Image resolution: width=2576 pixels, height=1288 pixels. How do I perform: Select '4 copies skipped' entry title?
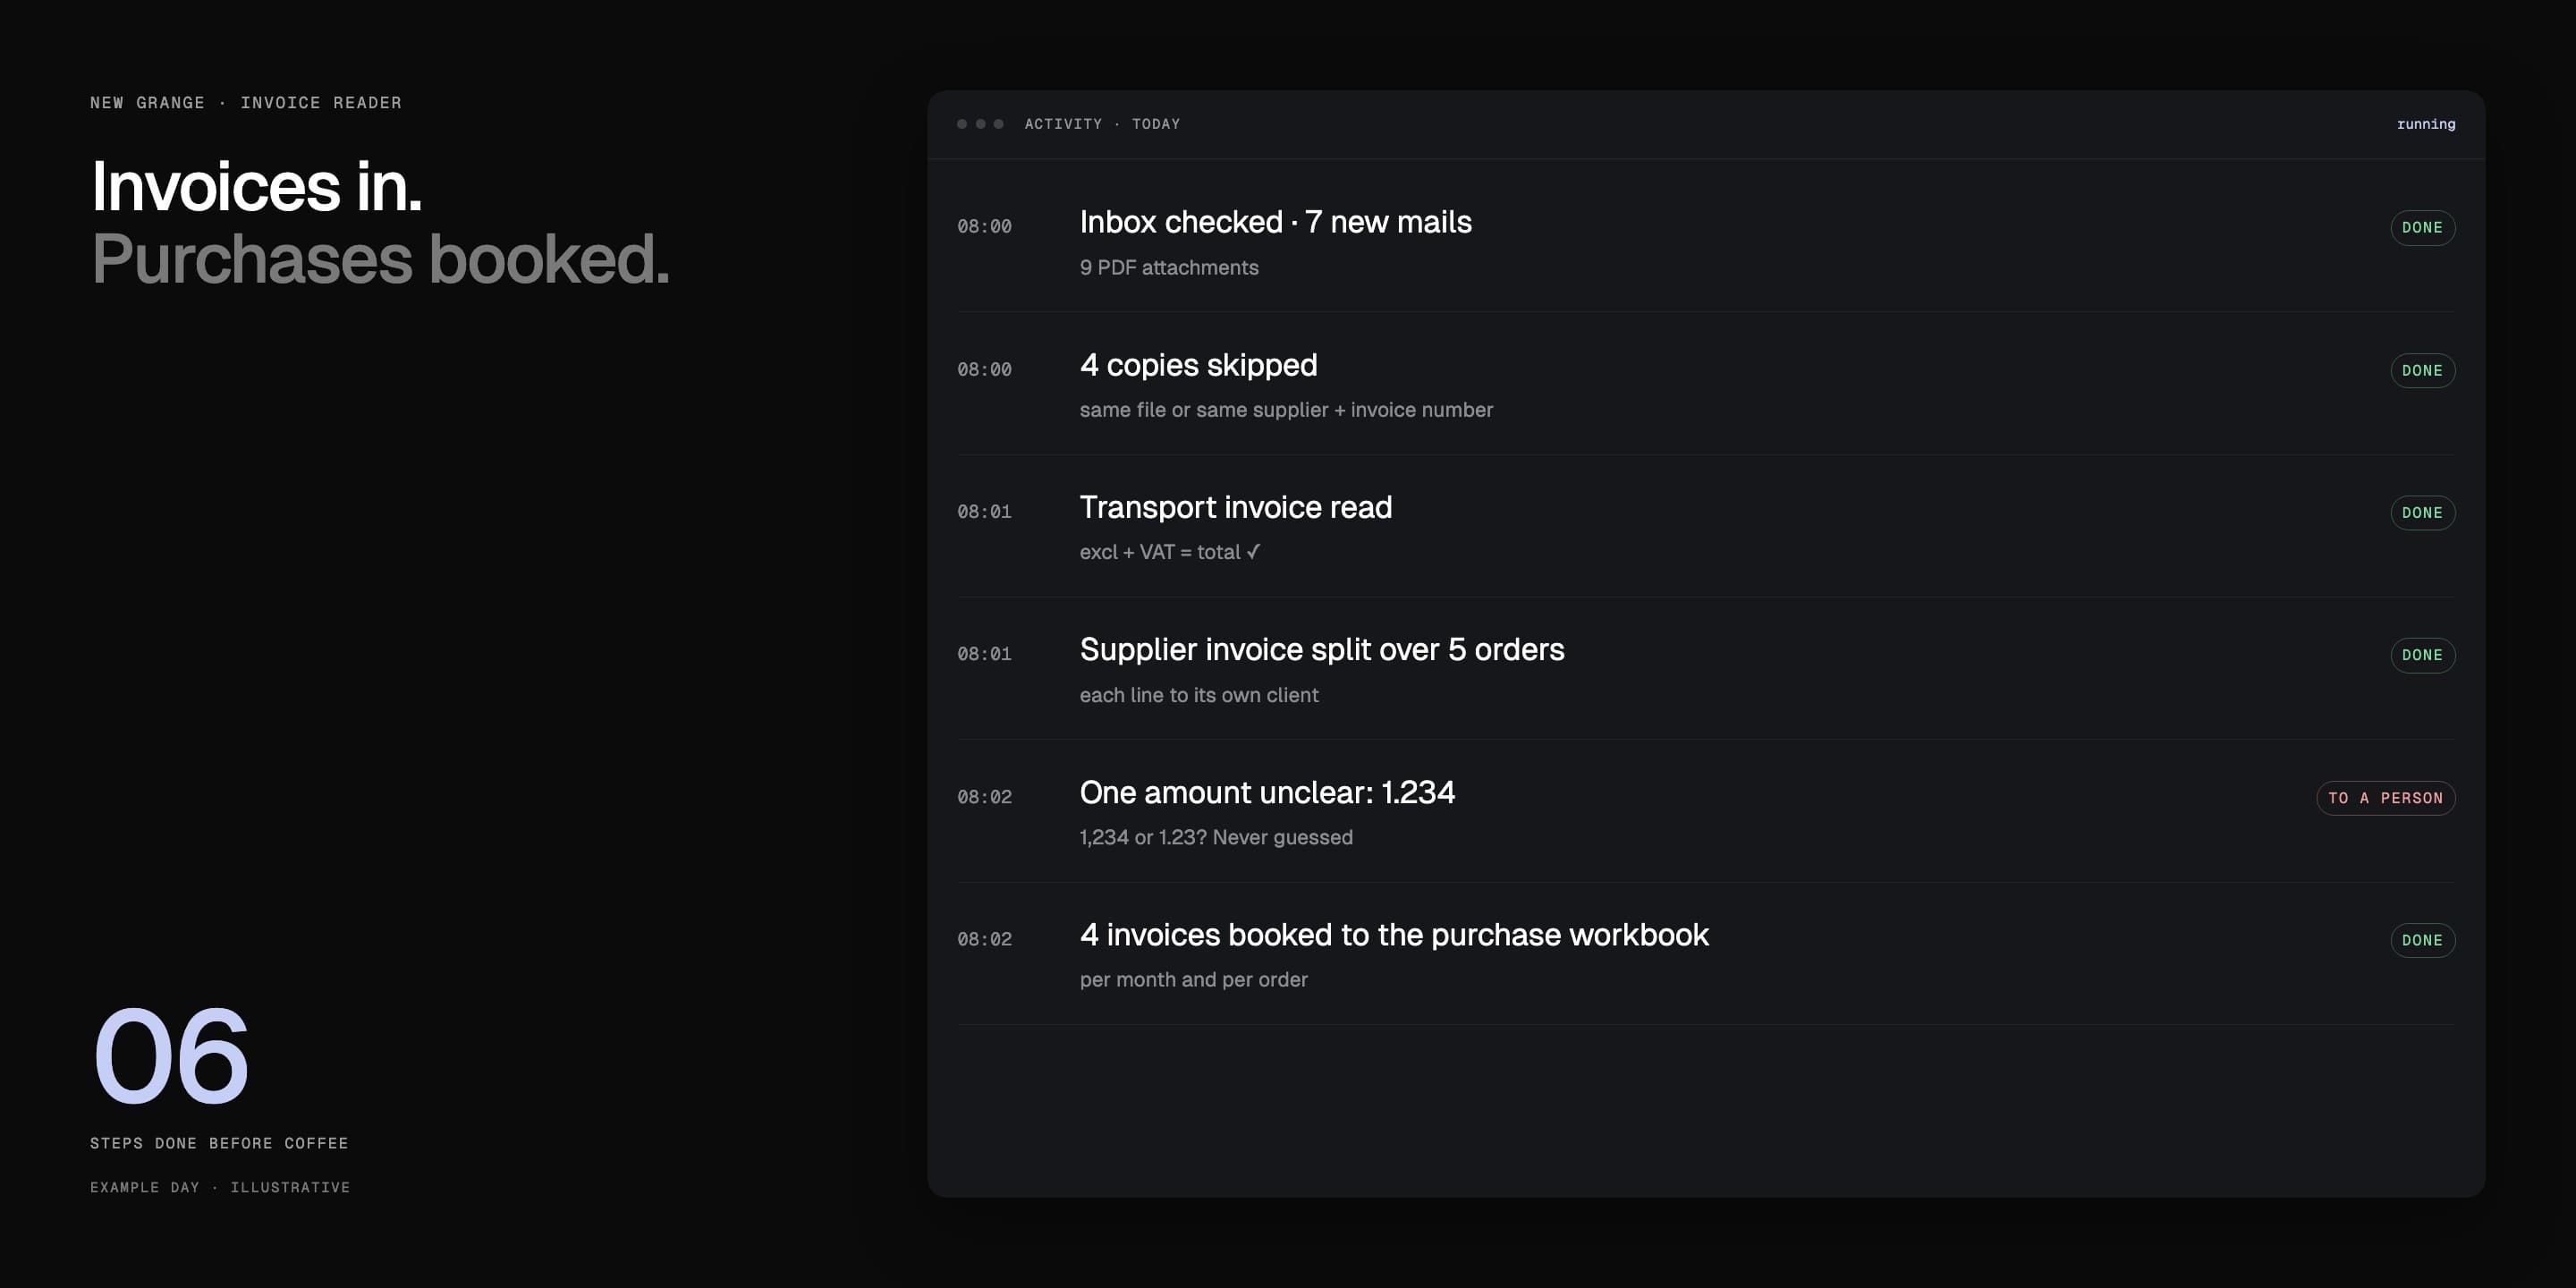pyautogui.click(x=1198, y=365)
